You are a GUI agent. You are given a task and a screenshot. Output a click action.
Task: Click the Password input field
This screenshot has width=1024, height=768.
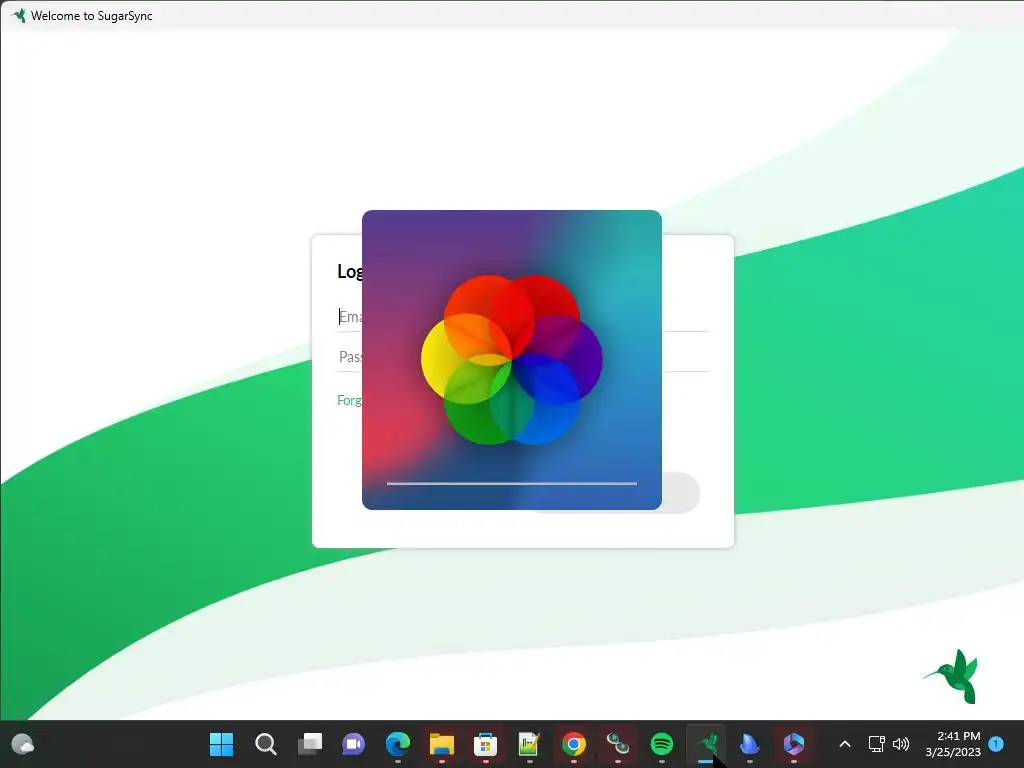click(x=522, y=357)
